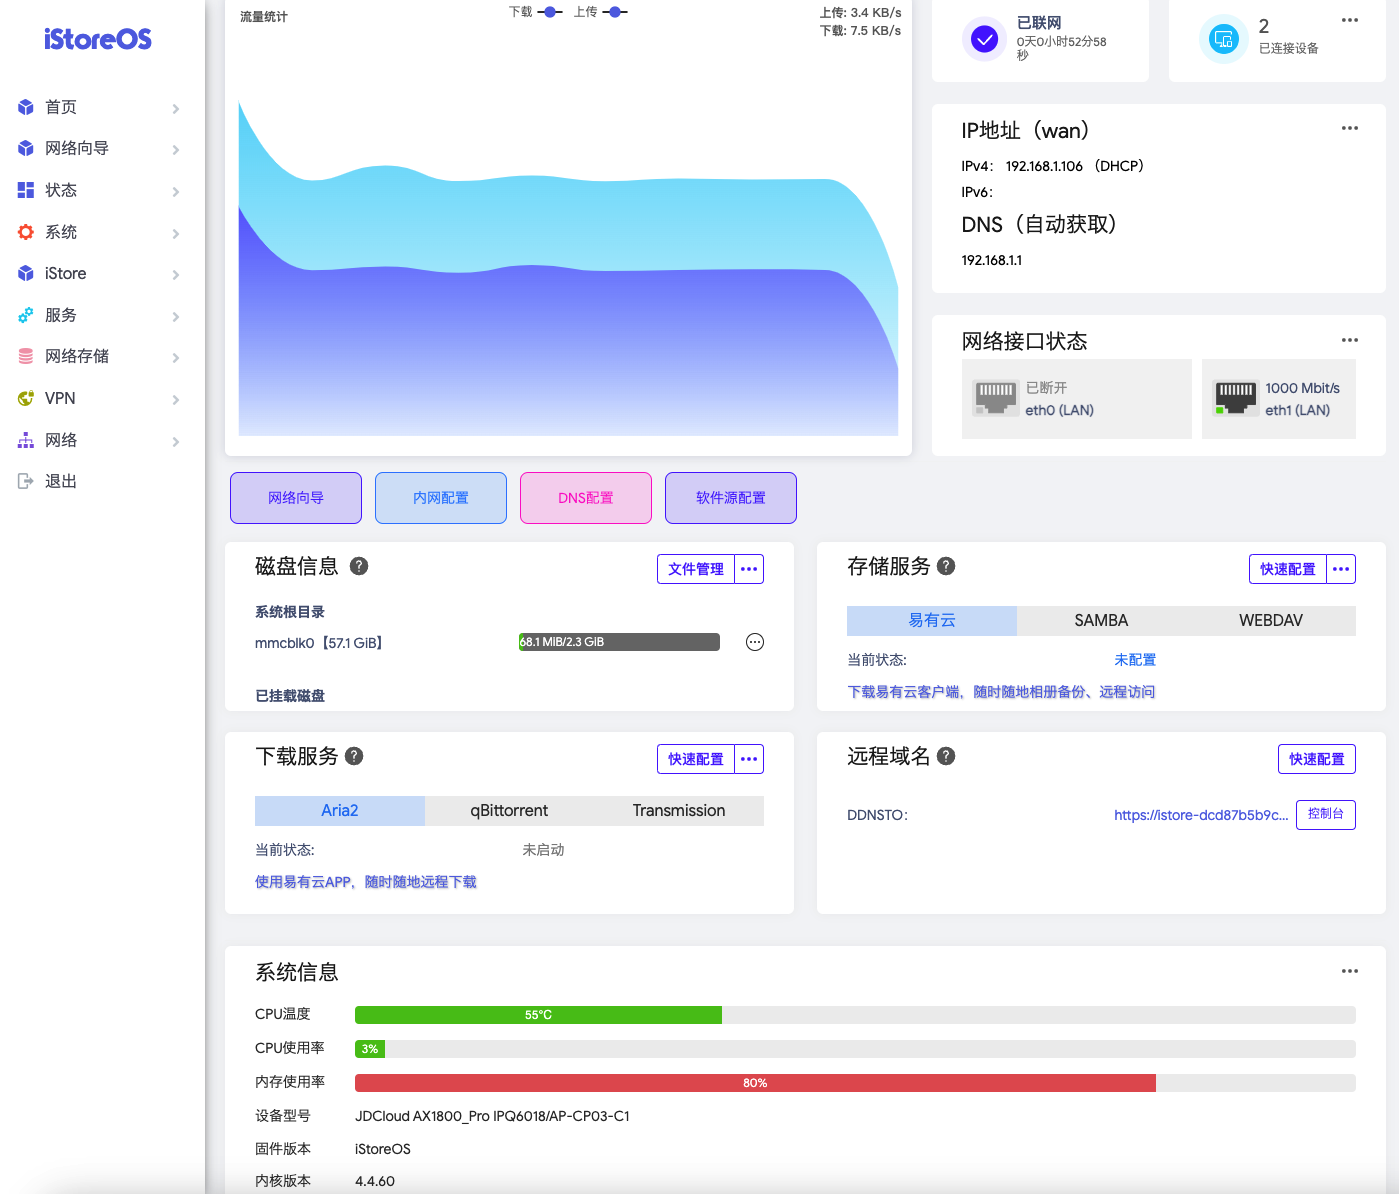Open dropdown beside 文件管理 button
This screenshot has height=1194, width=1399.
tap(749, 569)
